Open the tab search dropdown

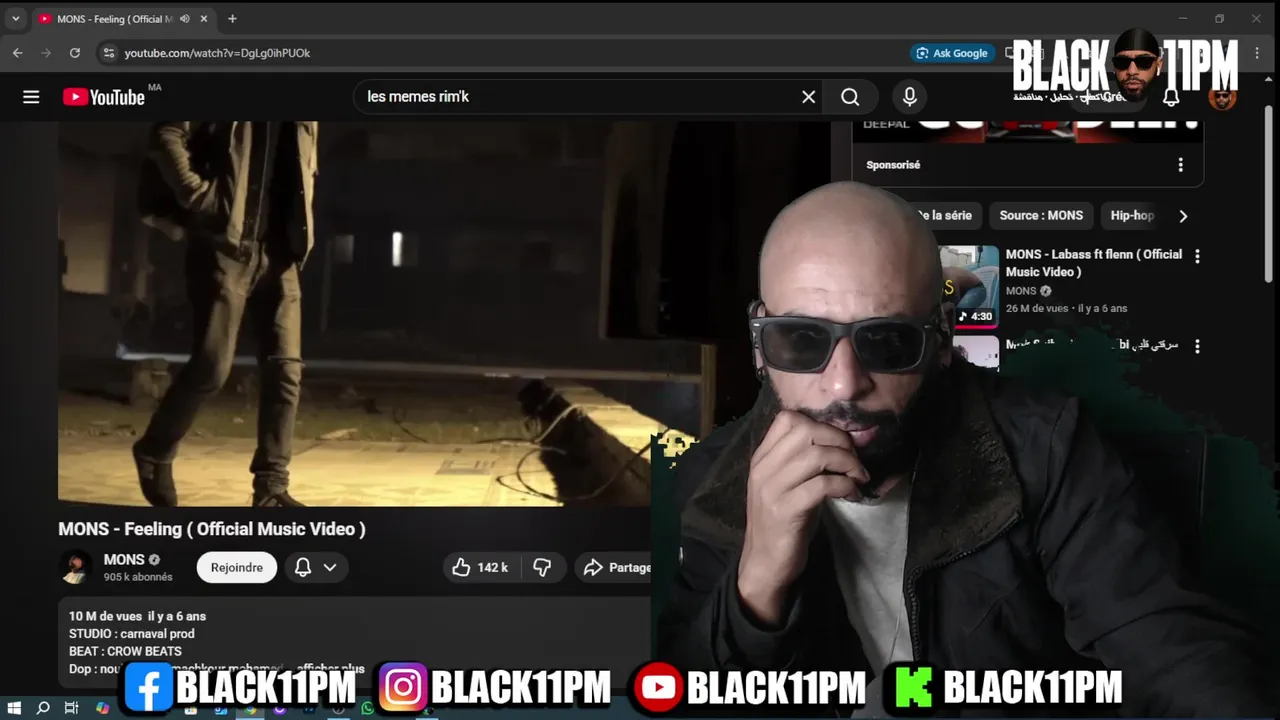pyautogui.click(x=15, y=19)
